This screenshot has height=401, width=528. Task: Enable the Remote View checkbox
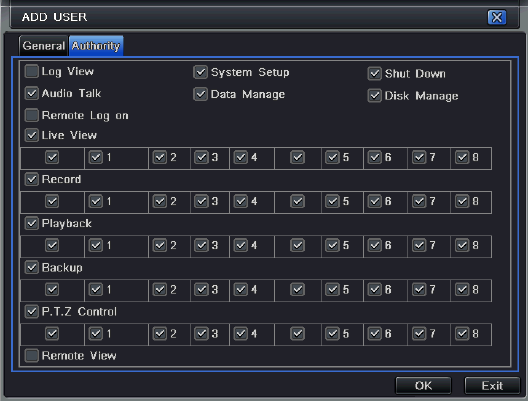tap(32, 356)
